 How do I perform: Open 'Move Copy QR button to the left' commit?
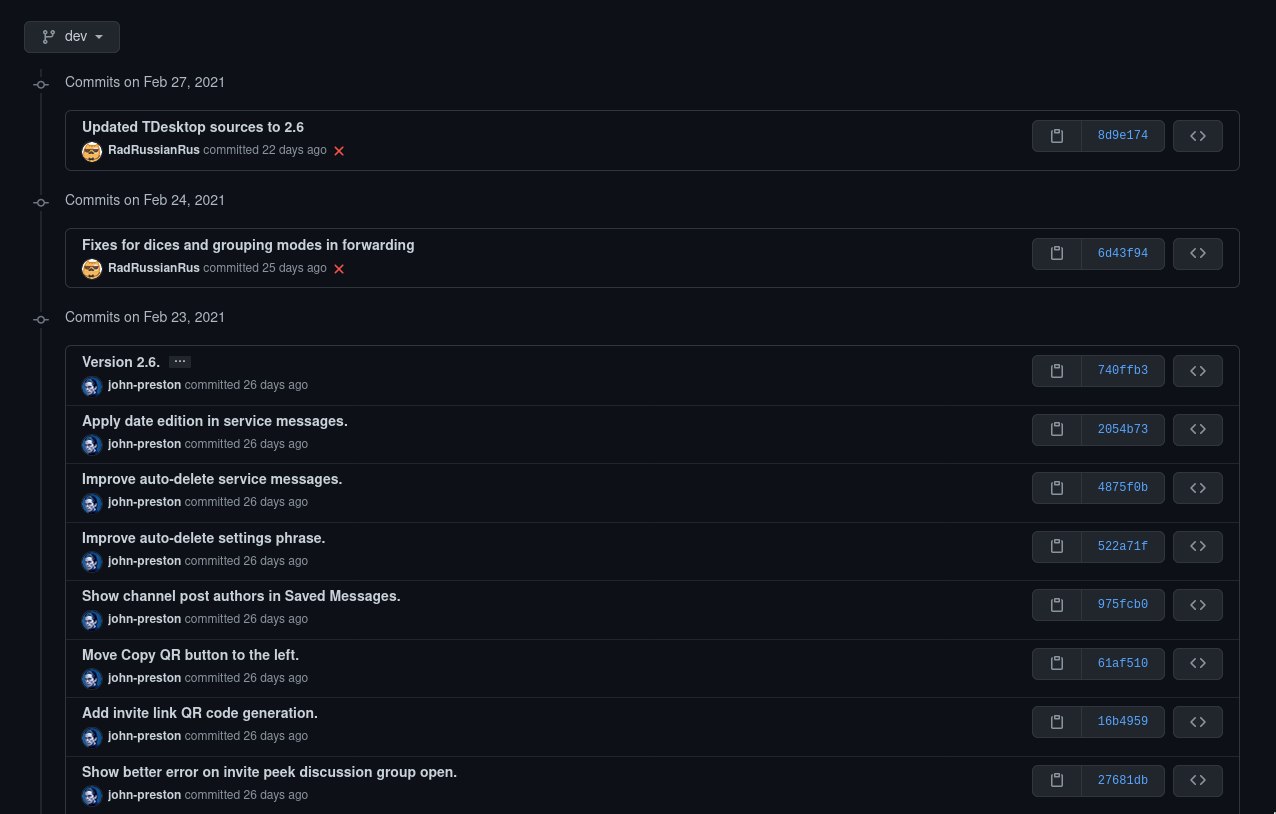coord(191,655)
